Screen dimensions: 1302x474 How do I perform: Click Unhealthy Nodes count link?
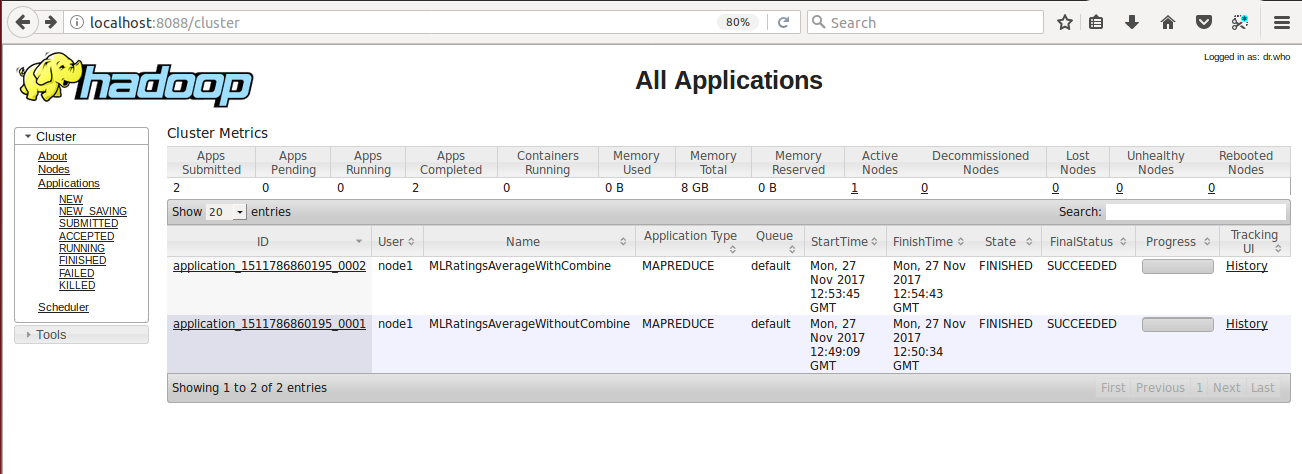click(1120, 188)
